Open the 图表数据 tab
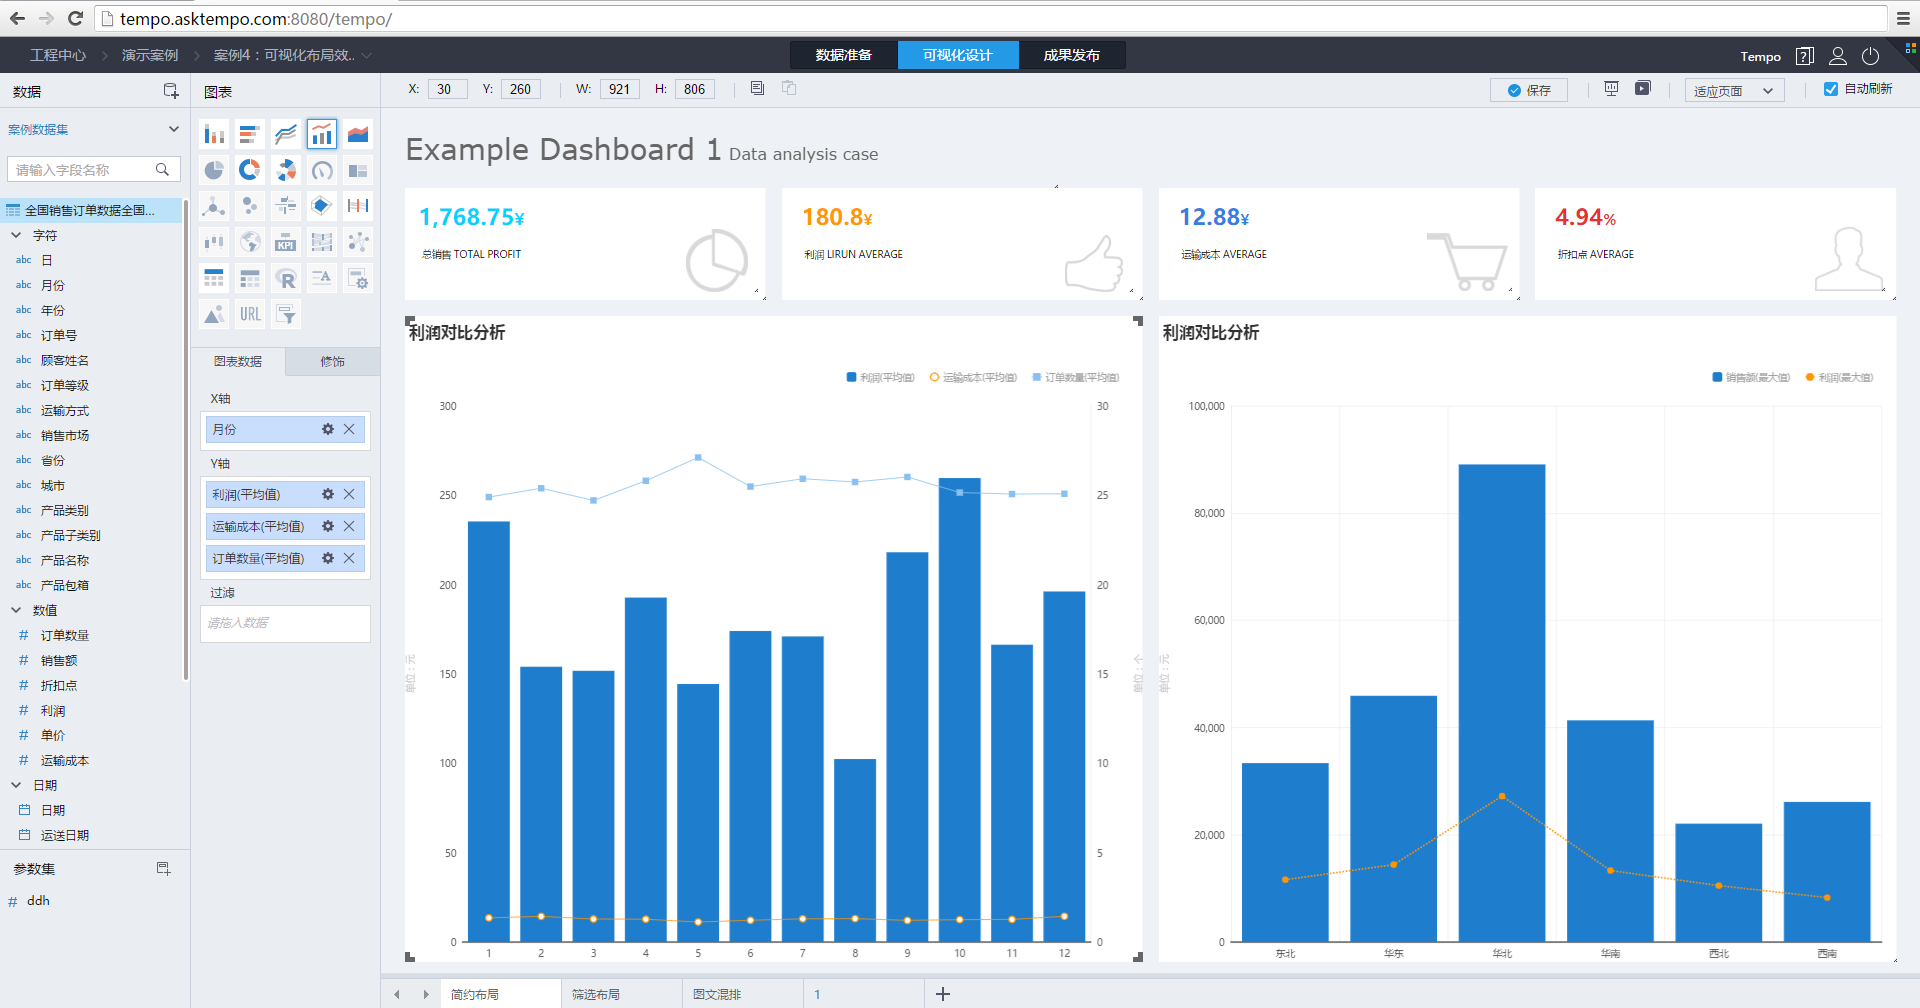Viewport: 1920px width, 1008px height. point(238,361)
